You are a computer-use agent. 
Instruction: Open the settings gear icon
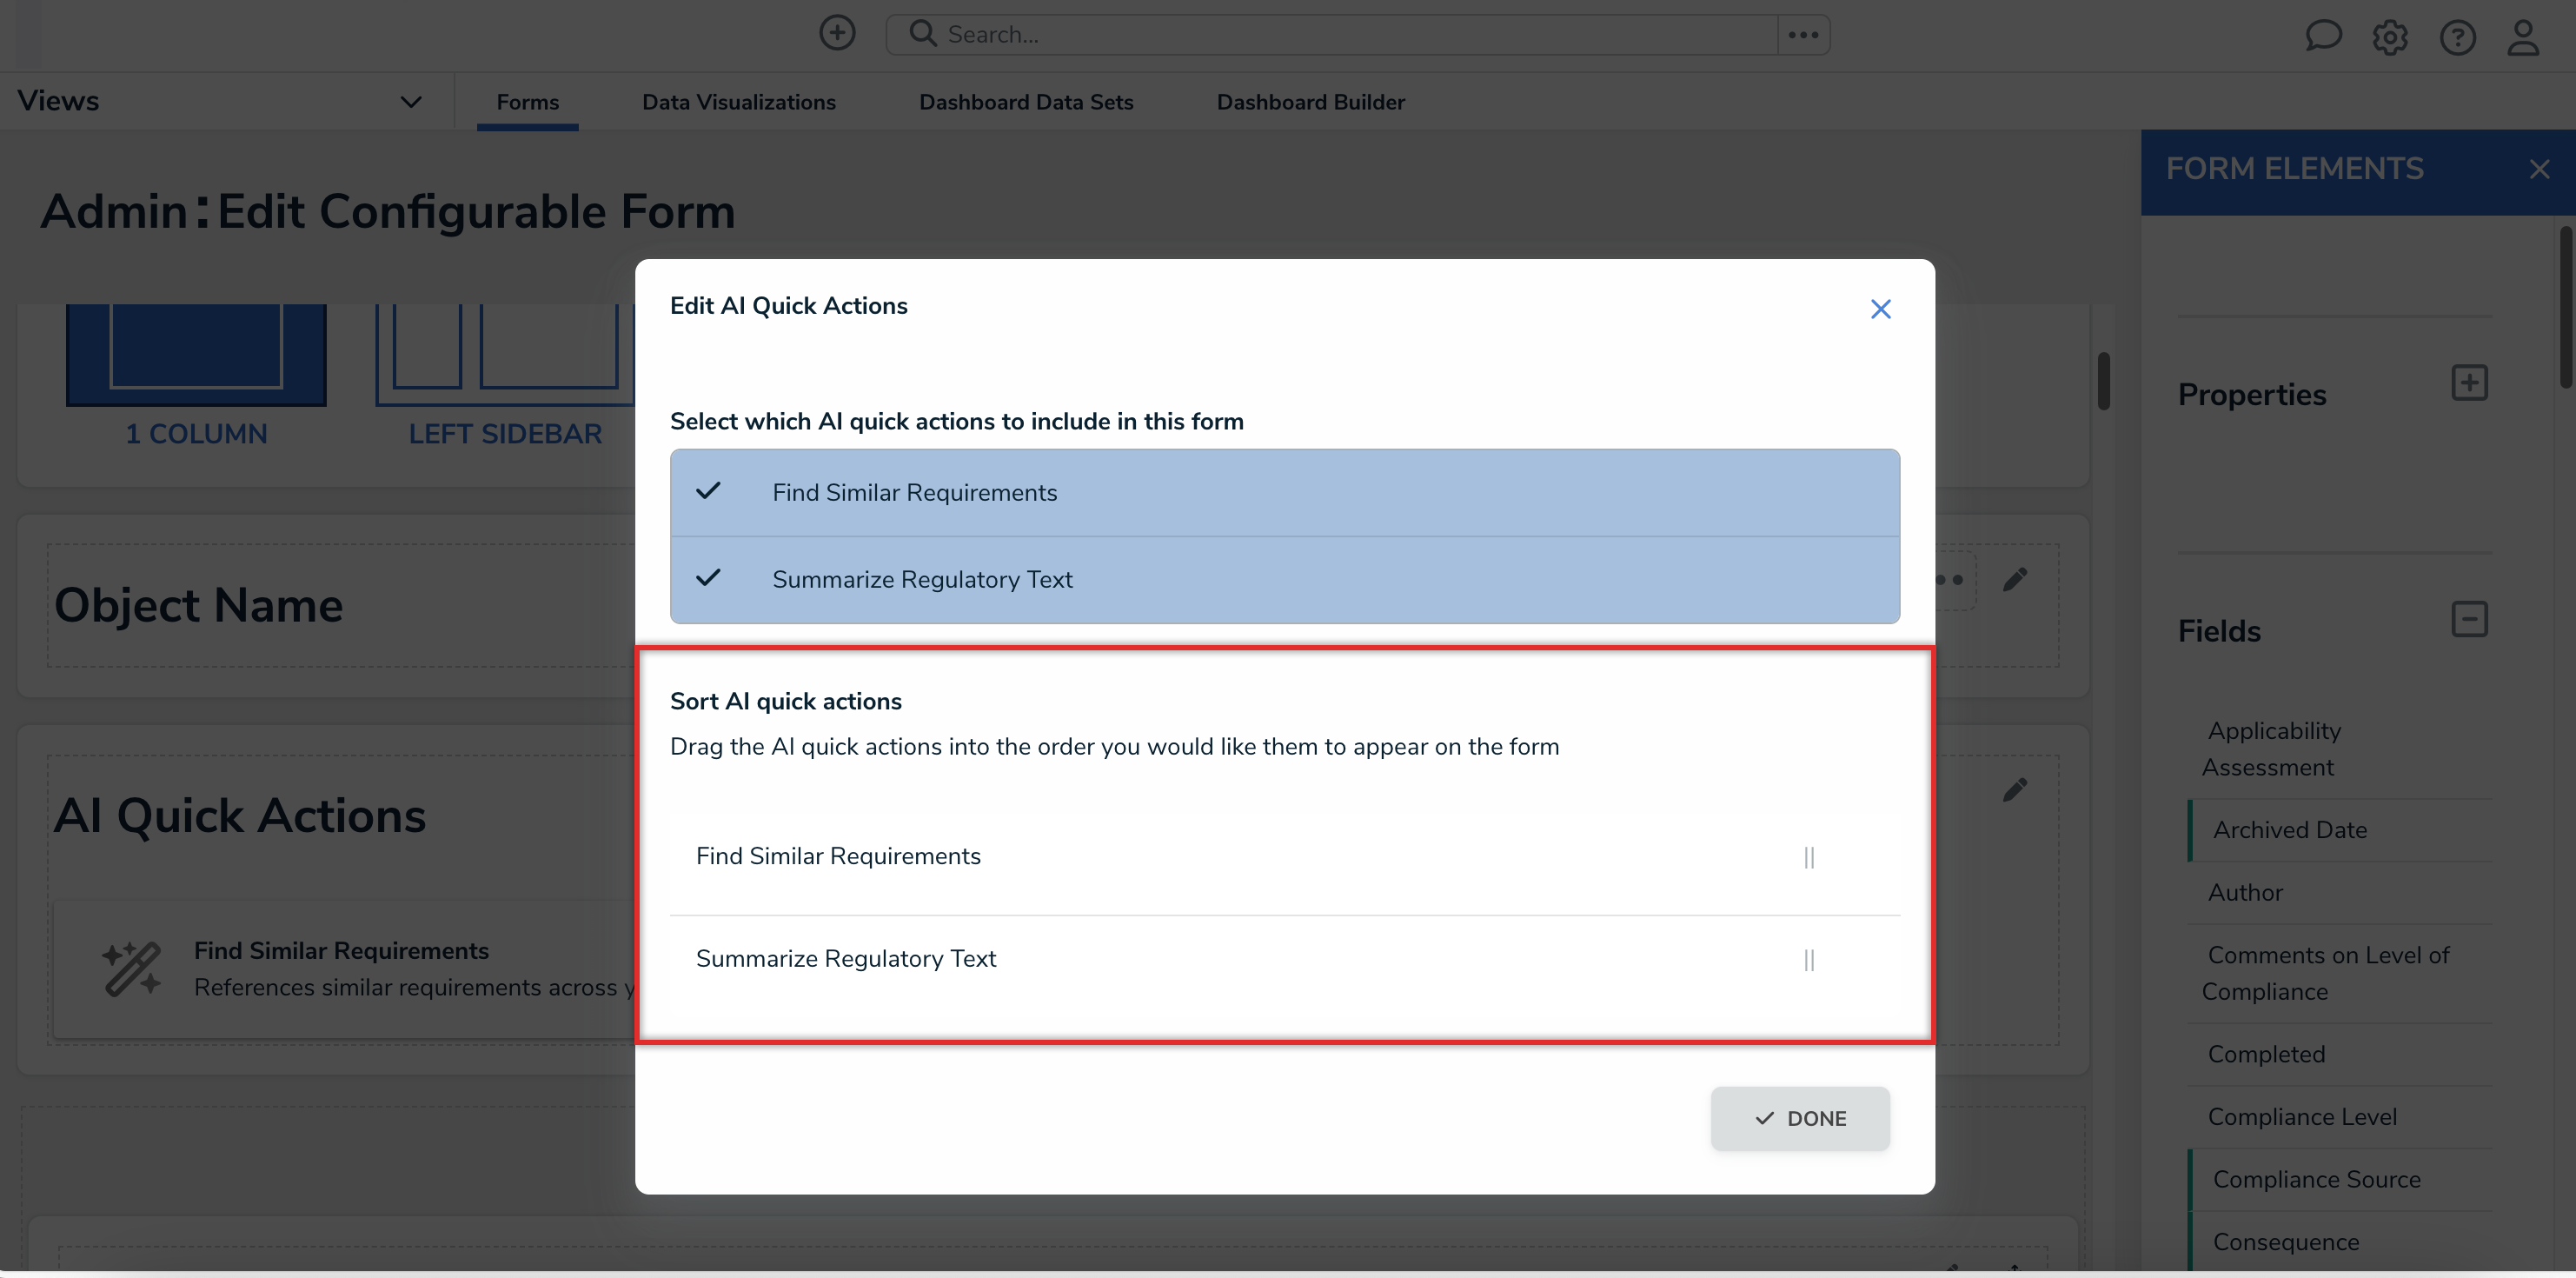tap(2389, 38)
